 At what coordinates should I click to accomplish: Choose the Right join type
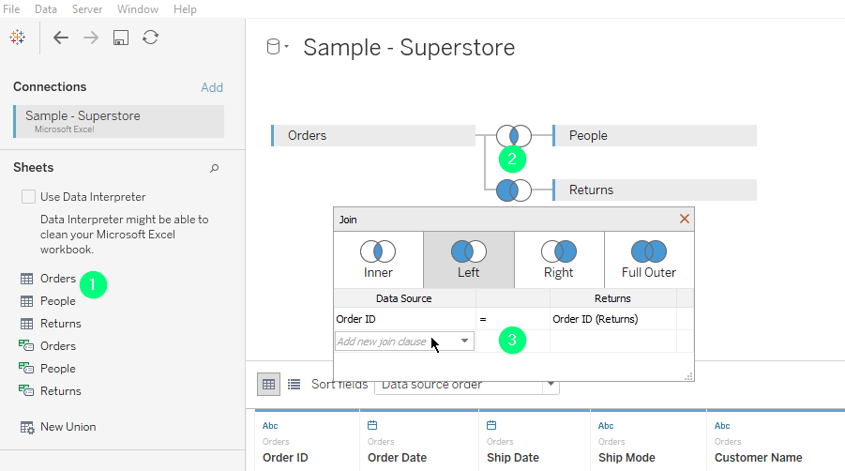(559, 260)
